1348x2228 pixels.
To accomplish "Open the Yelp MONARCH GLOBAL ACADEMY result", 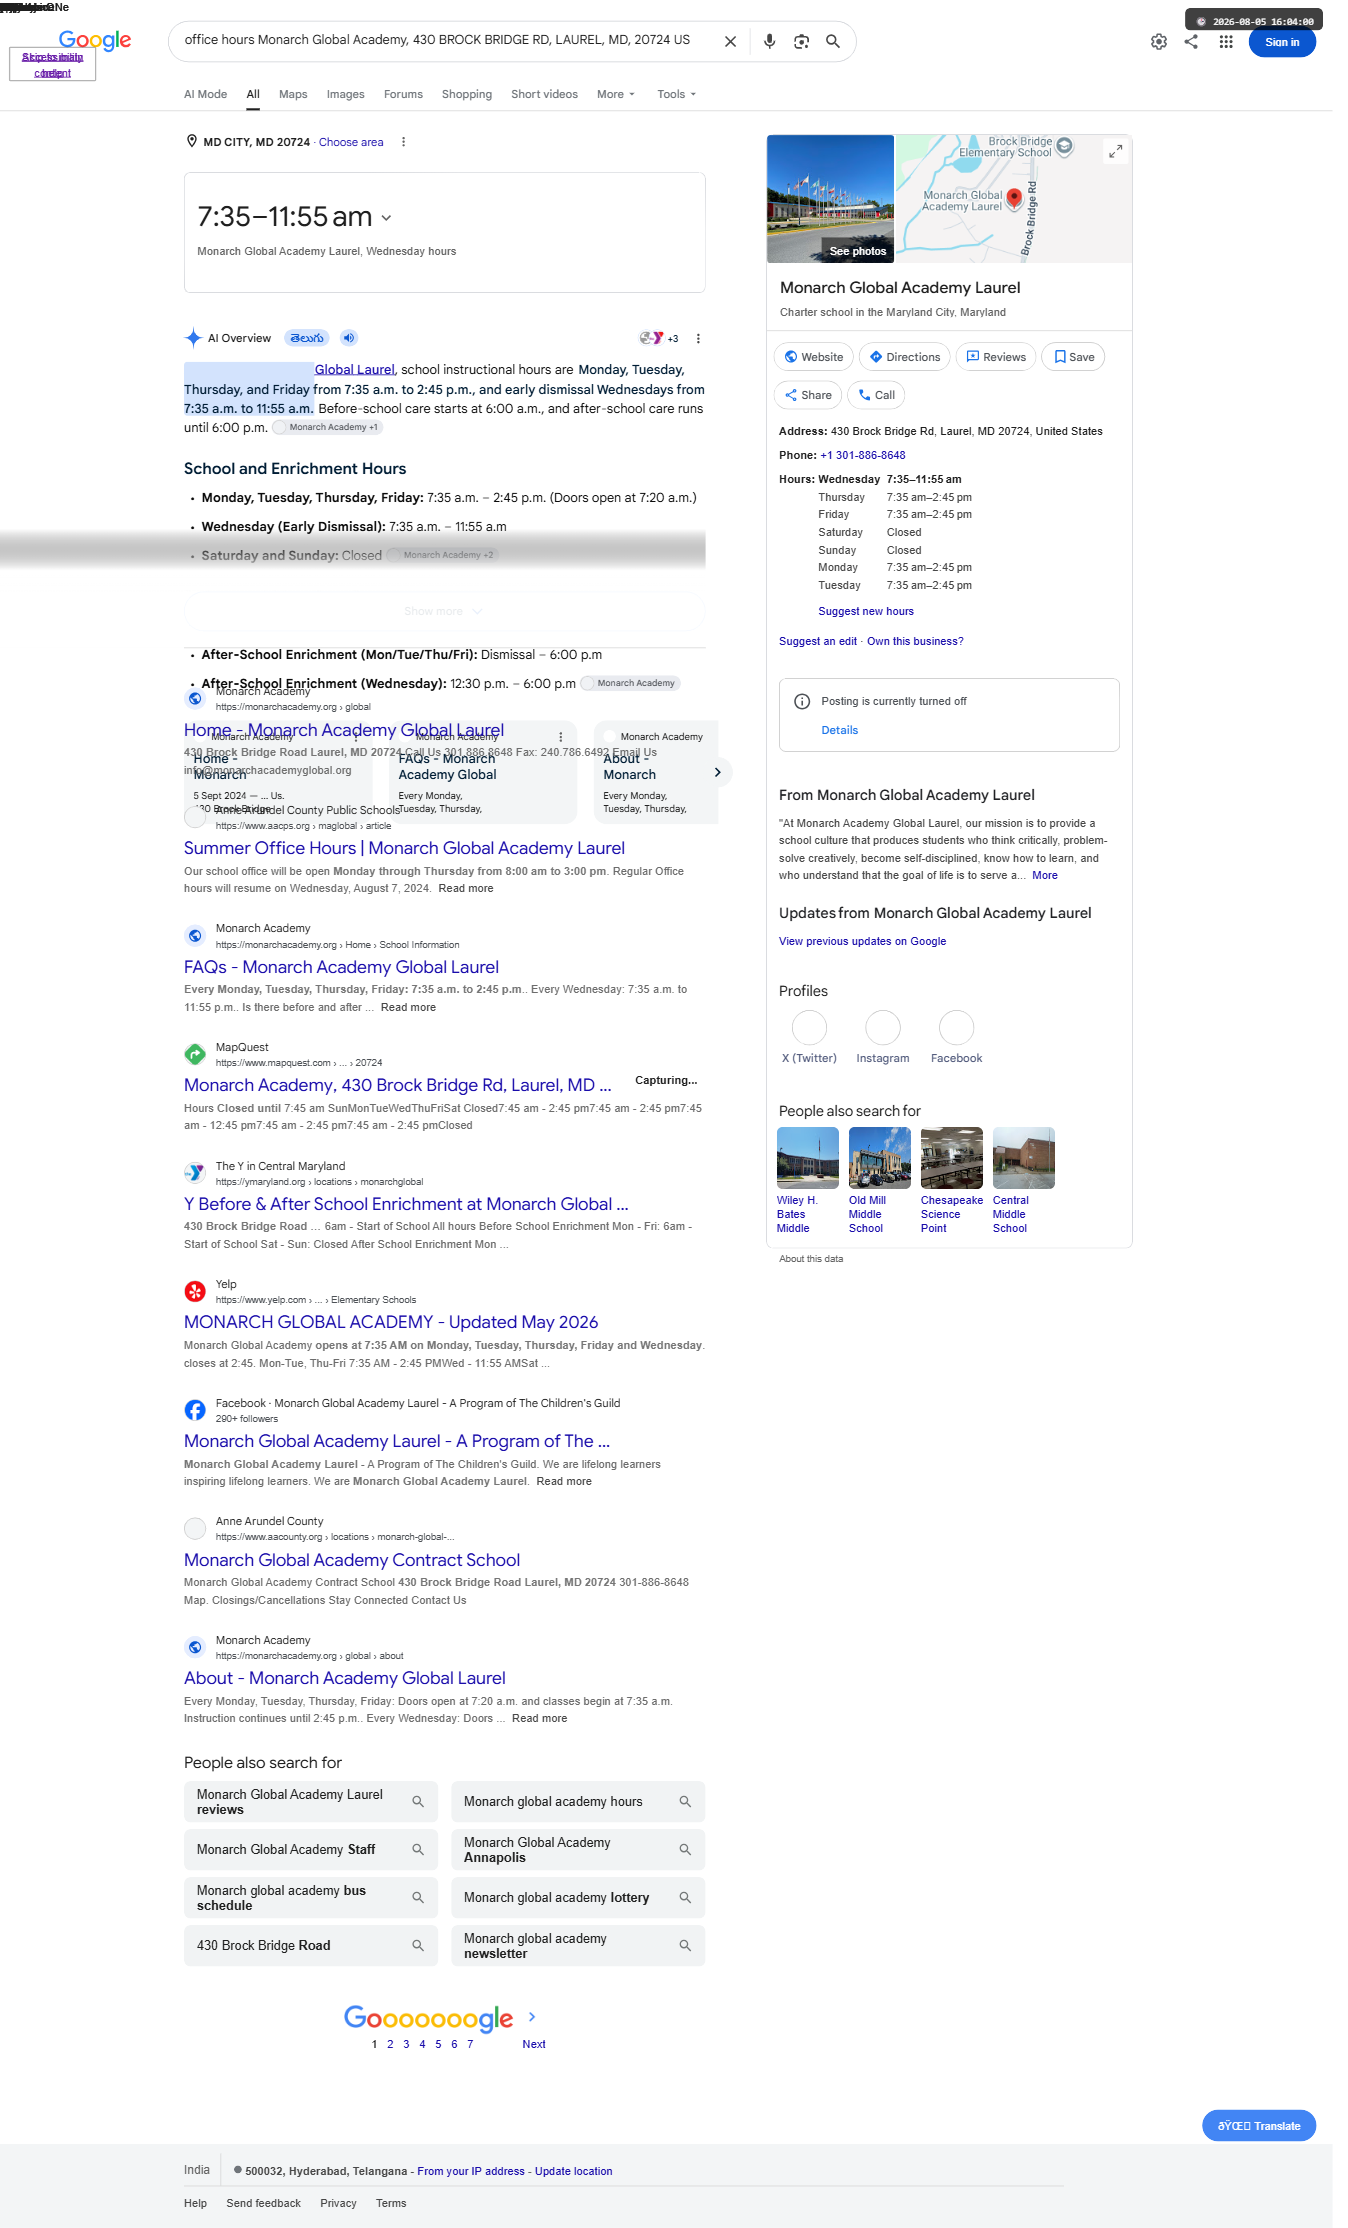I will coord(391,1322).
